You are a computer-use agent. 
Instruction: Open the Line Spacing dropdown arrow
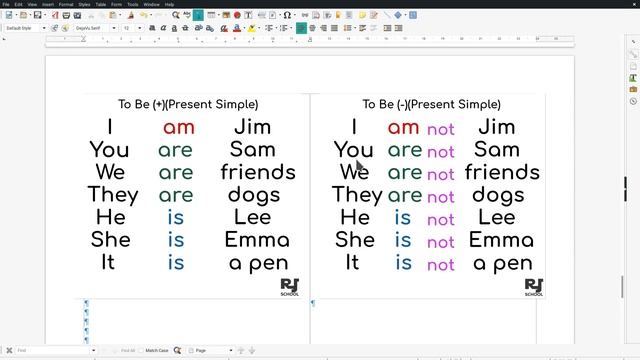pyautogui.click(x=354, y=28)
